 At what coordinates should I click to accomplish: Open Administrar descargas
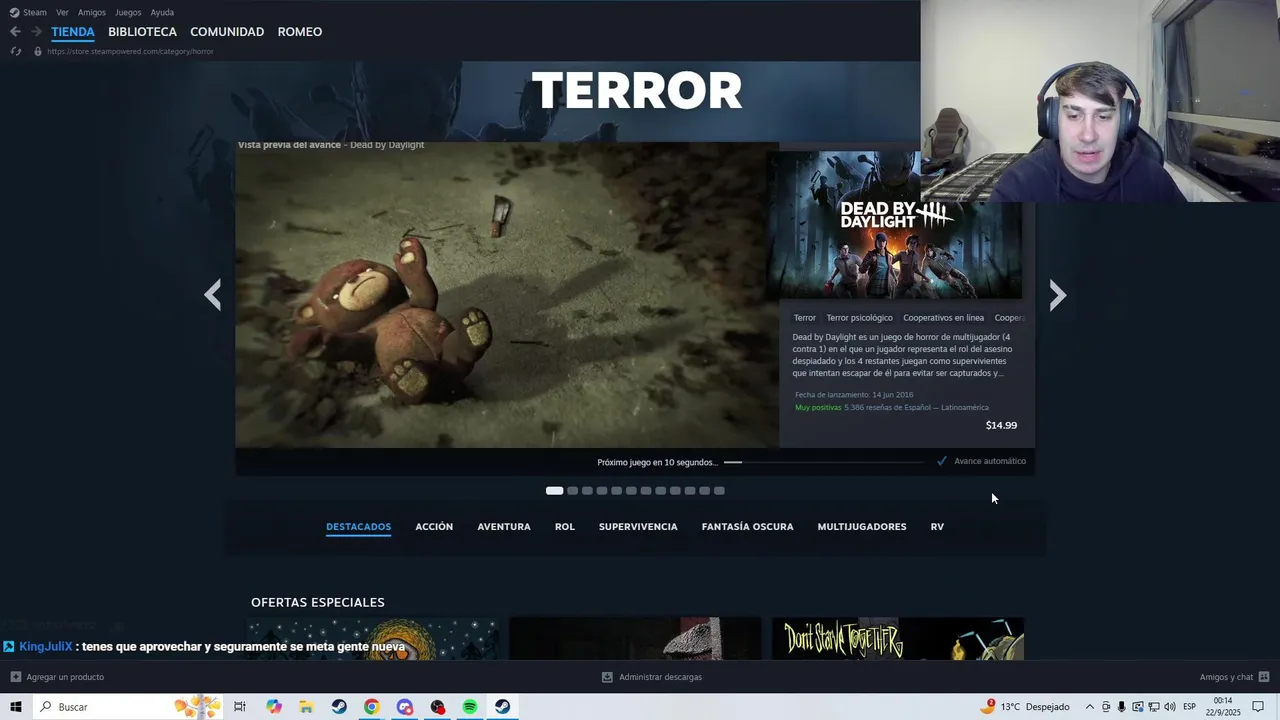coord(660,677)
